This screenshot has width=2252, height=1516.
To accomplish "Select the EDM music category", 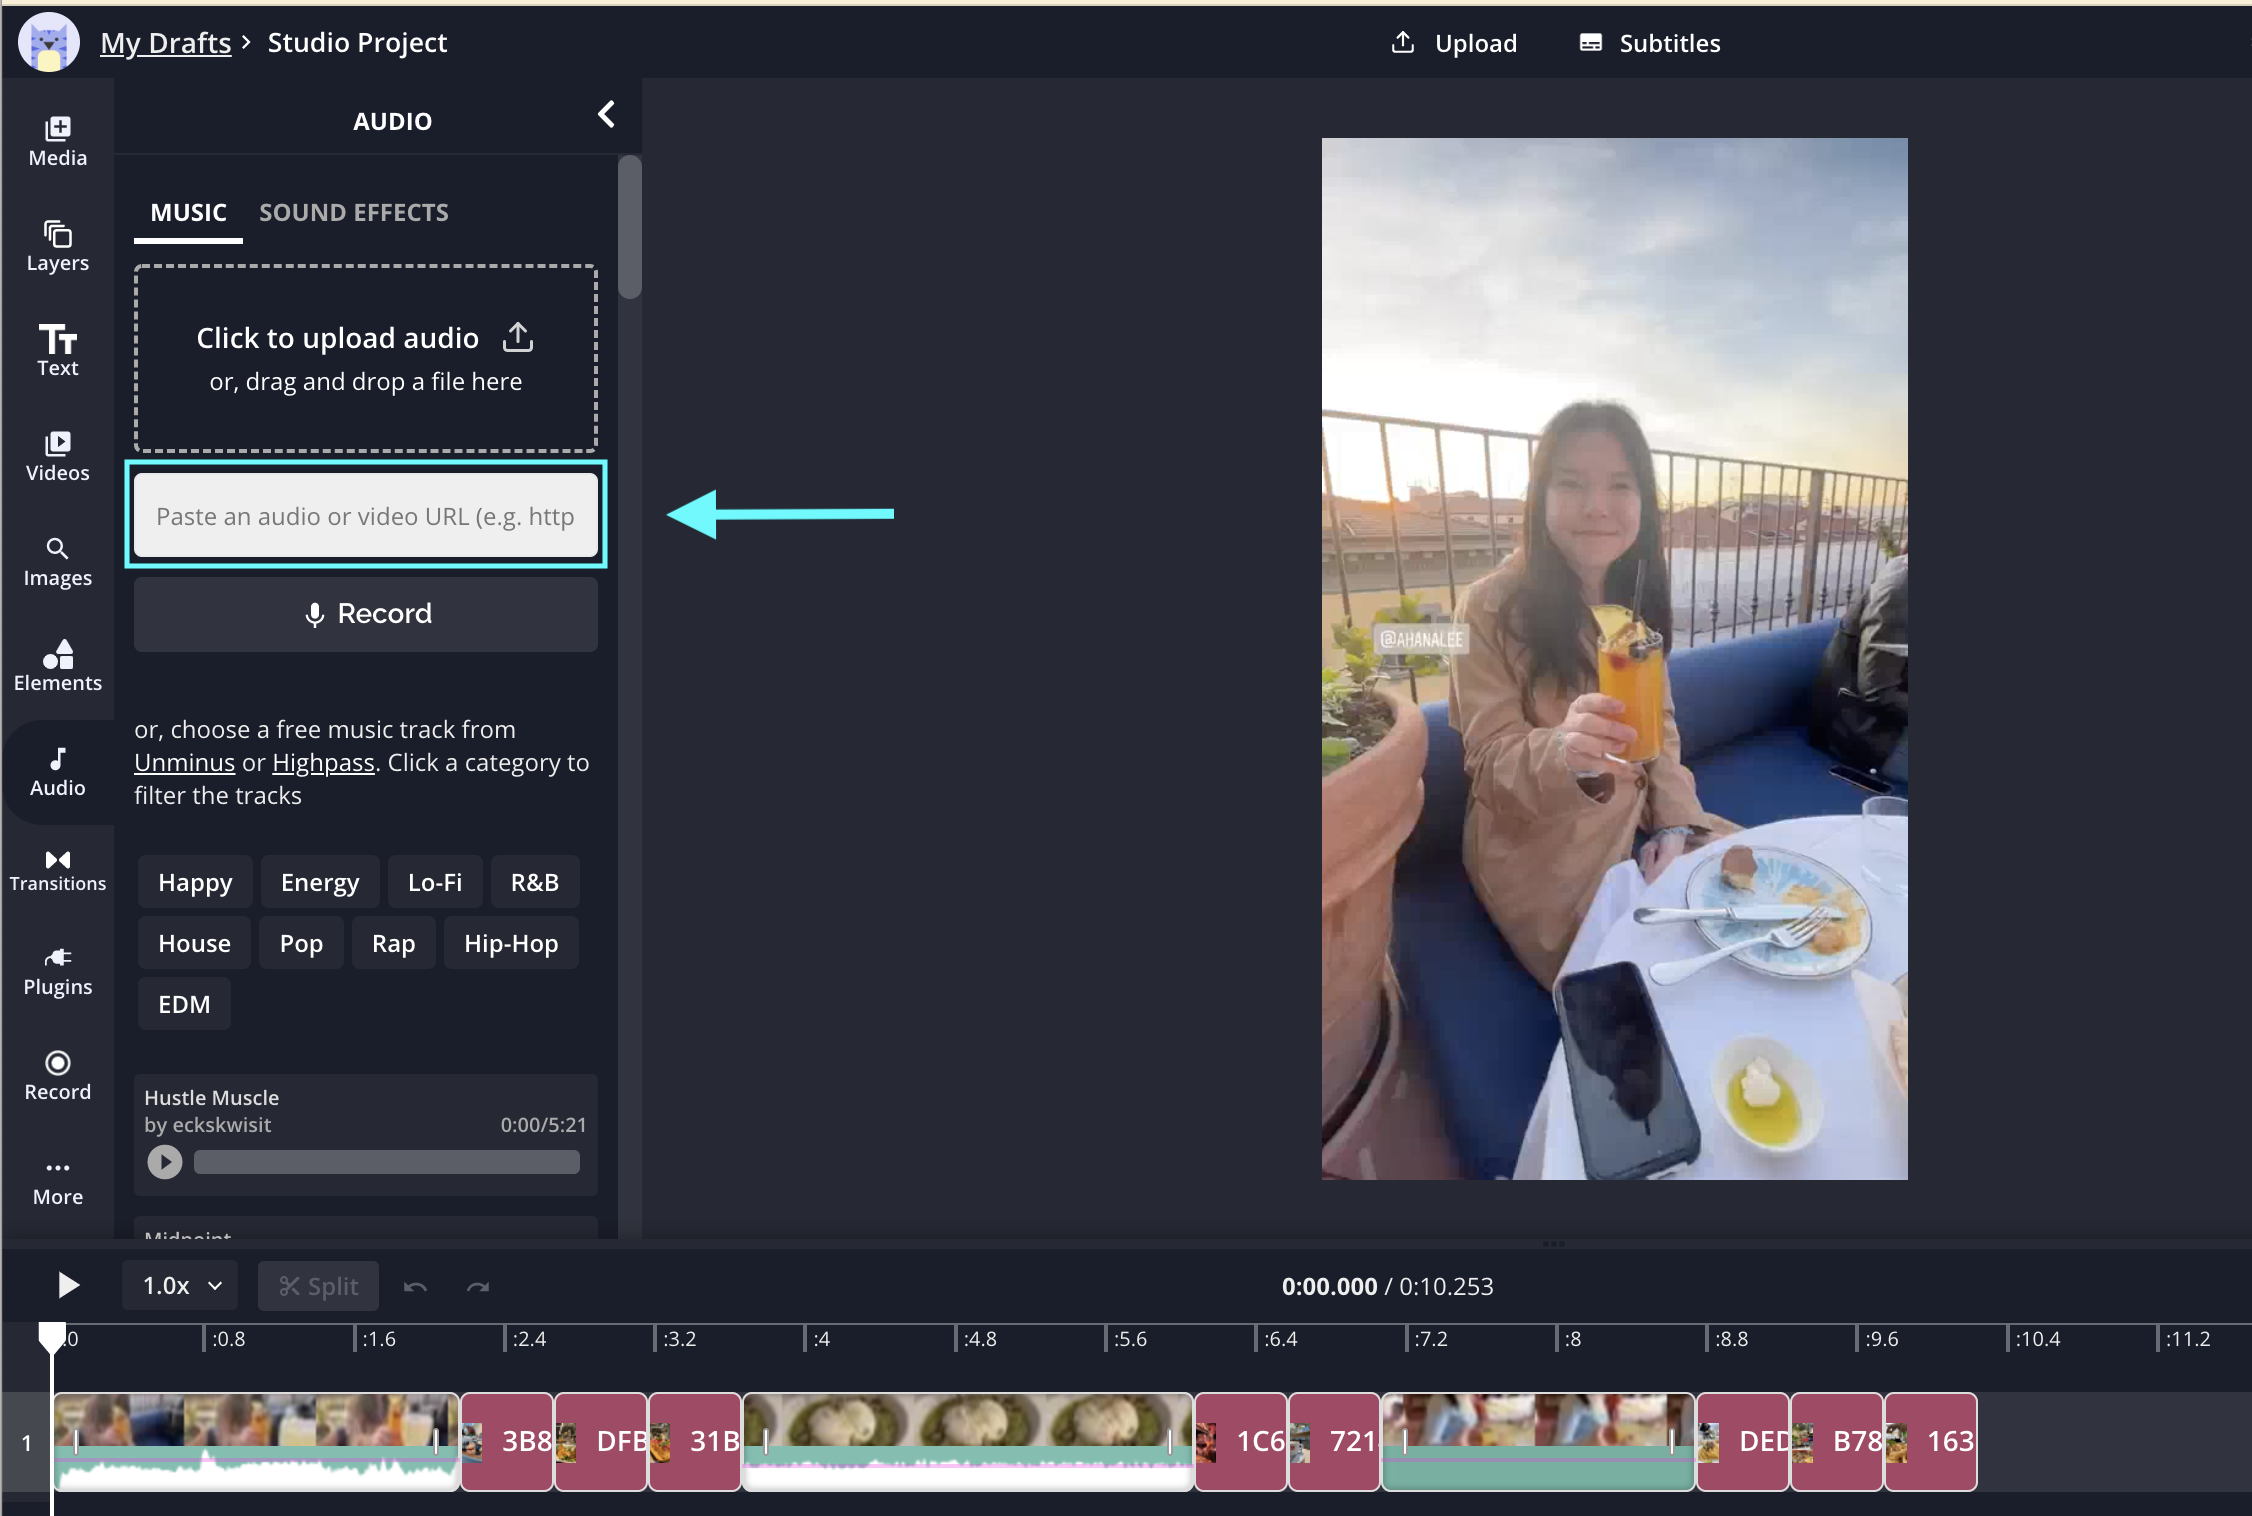I will 184,1004.
